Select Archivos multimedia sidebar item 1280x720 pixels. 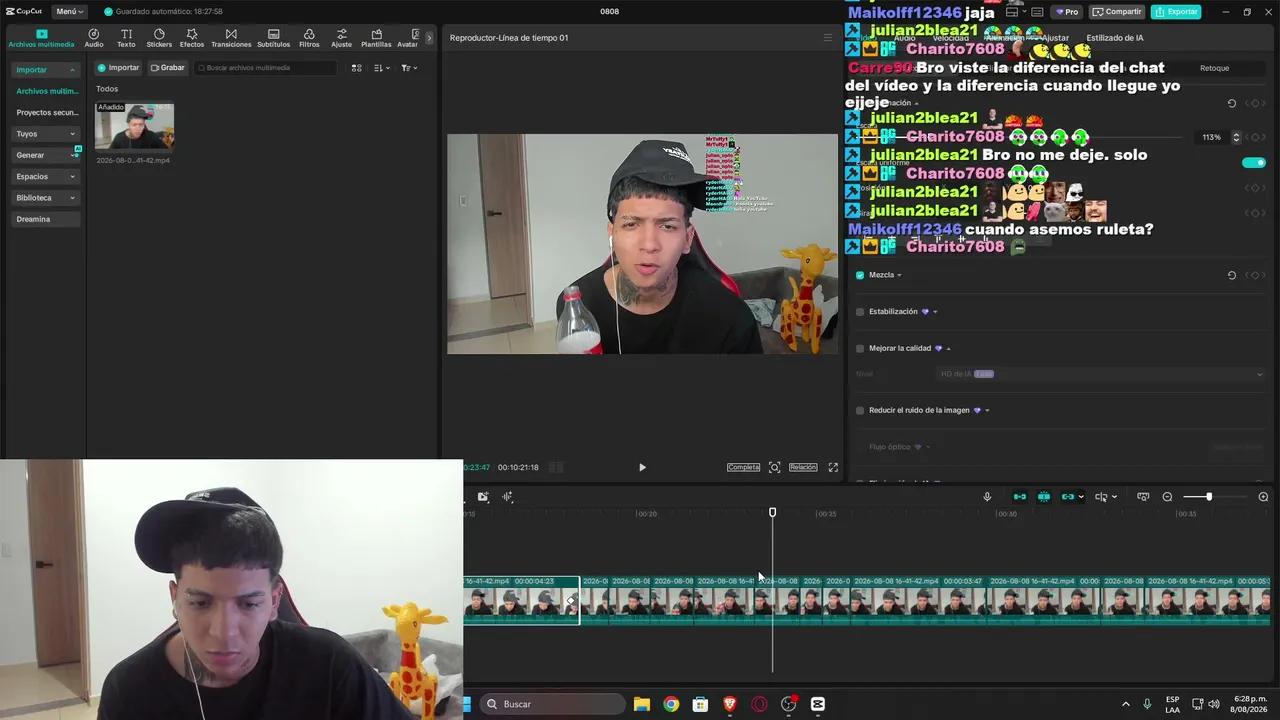coord(46,91)
